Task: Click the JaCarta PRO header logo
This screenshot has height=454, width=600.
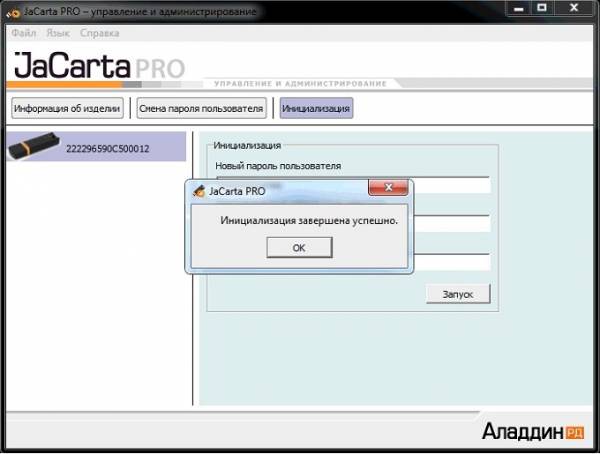Action: 99,66
